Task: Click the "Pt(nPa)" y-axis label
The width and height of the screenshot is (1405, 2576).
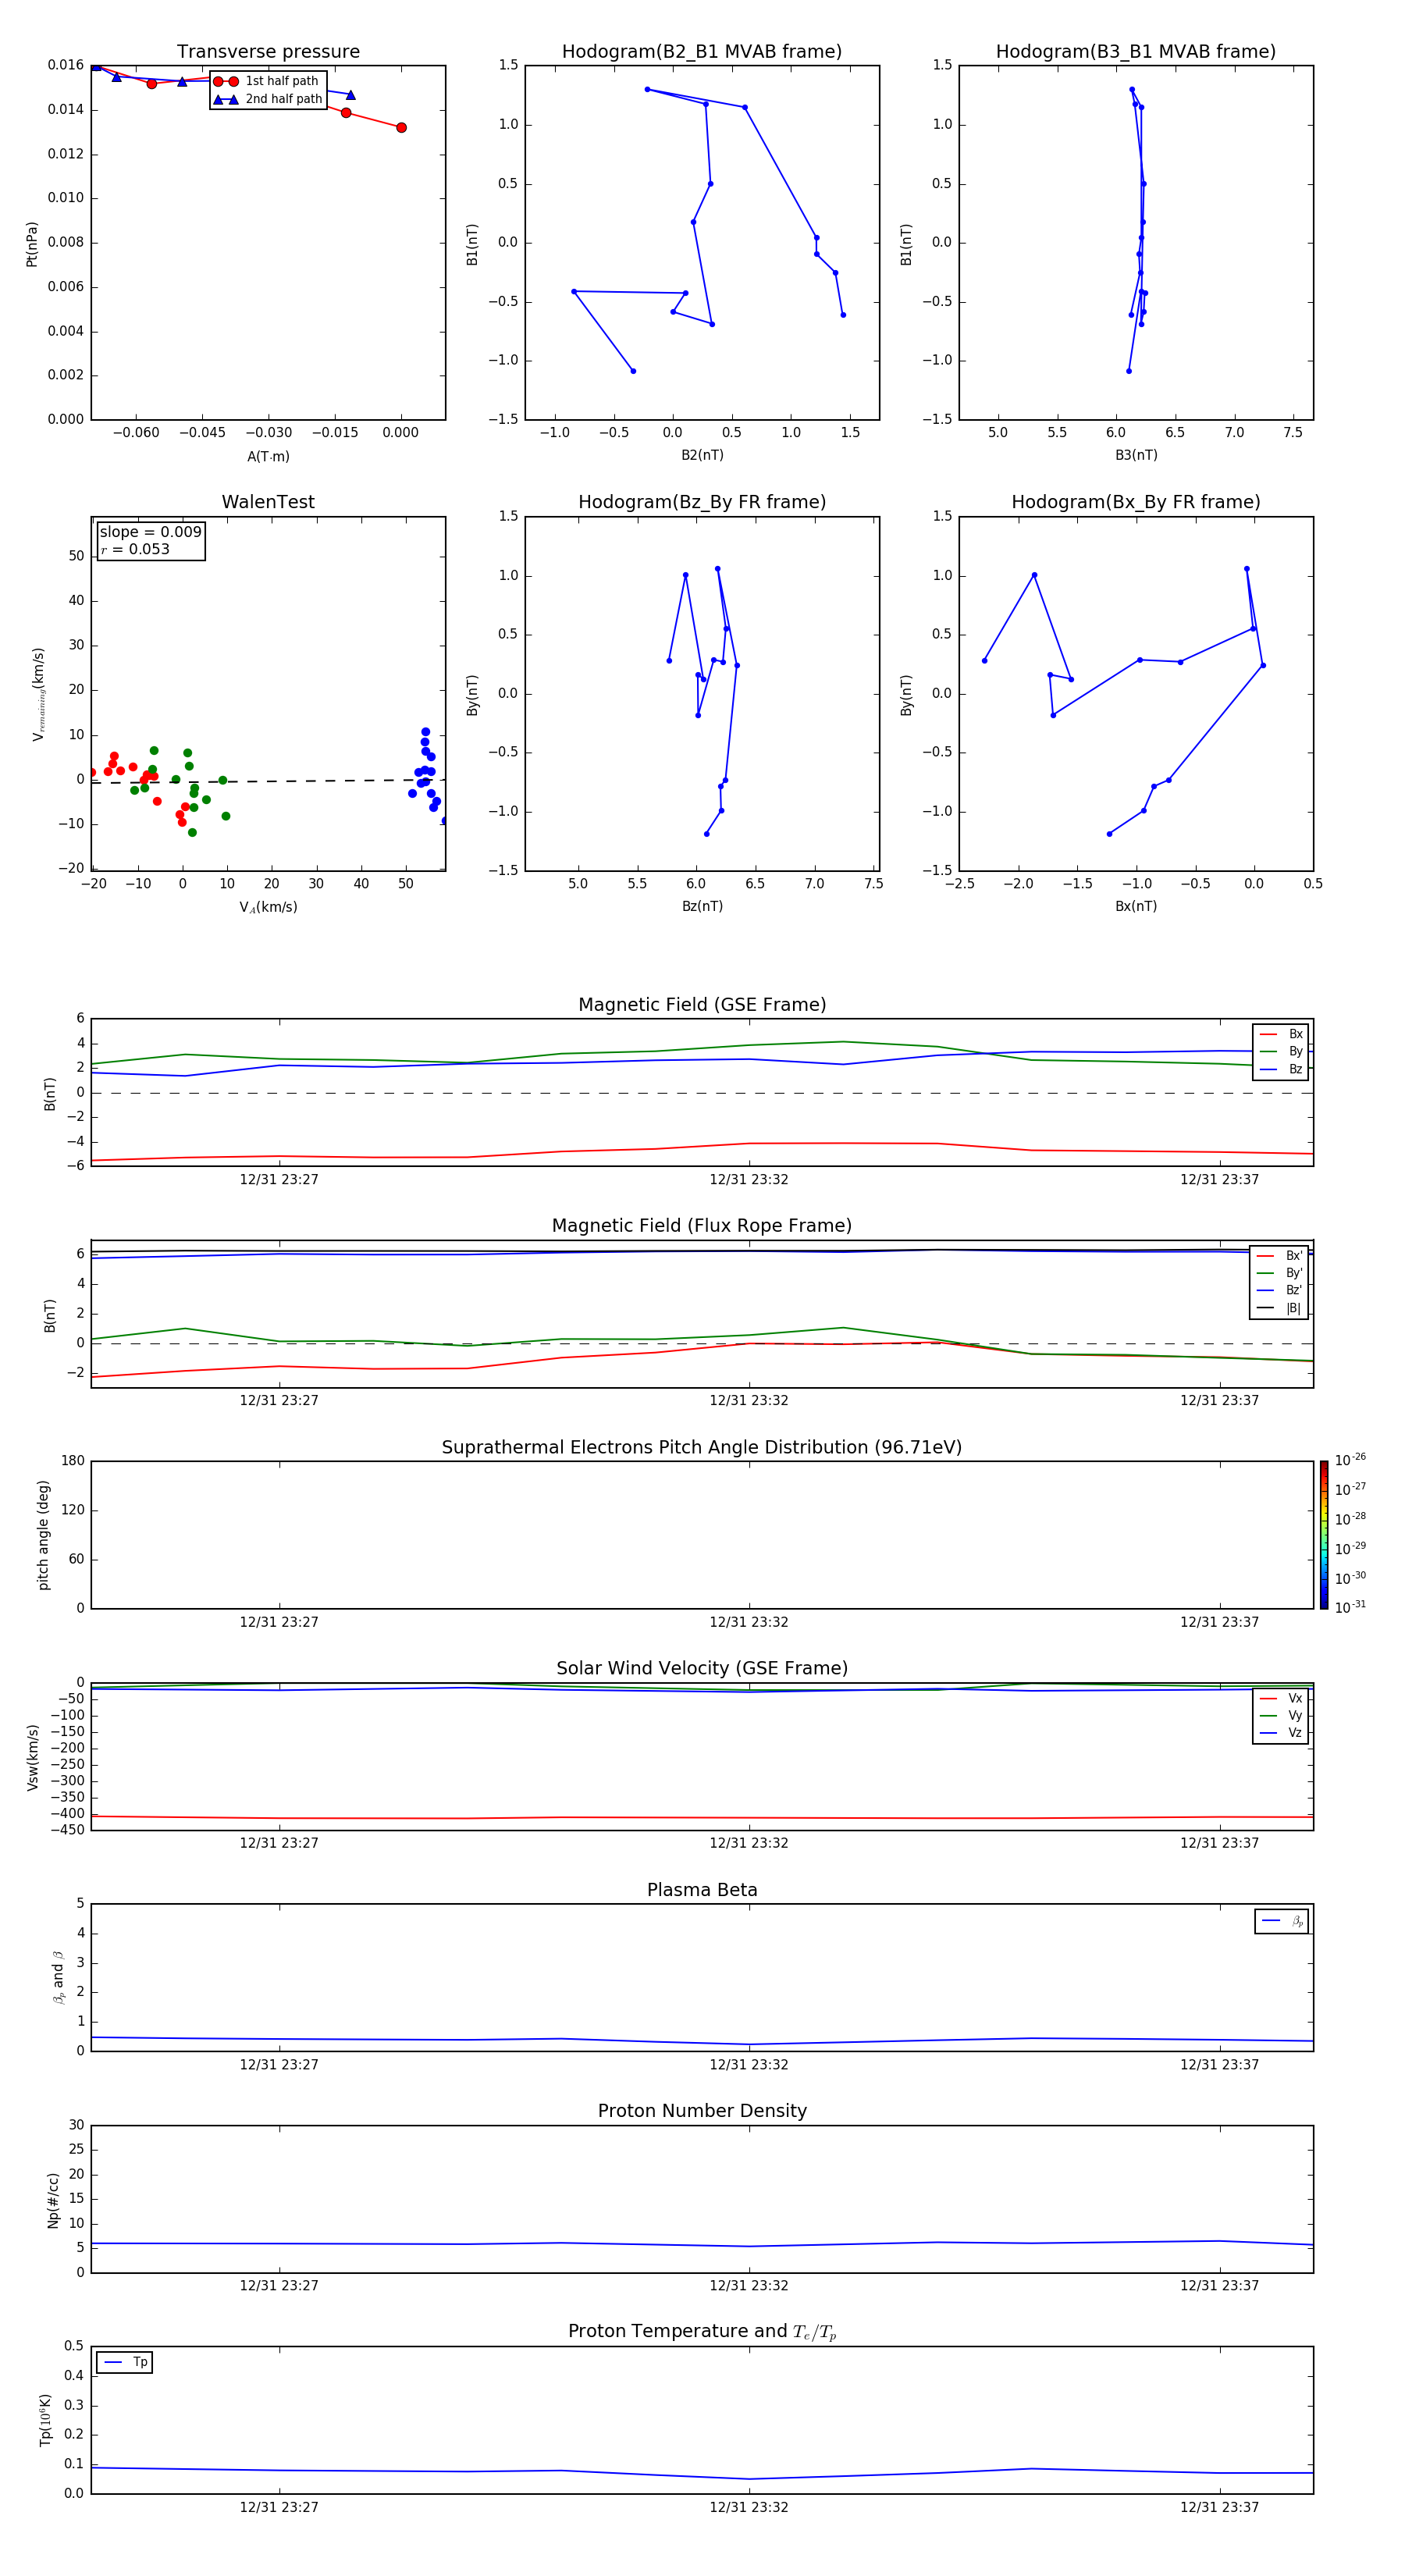Action: (32, 244)
